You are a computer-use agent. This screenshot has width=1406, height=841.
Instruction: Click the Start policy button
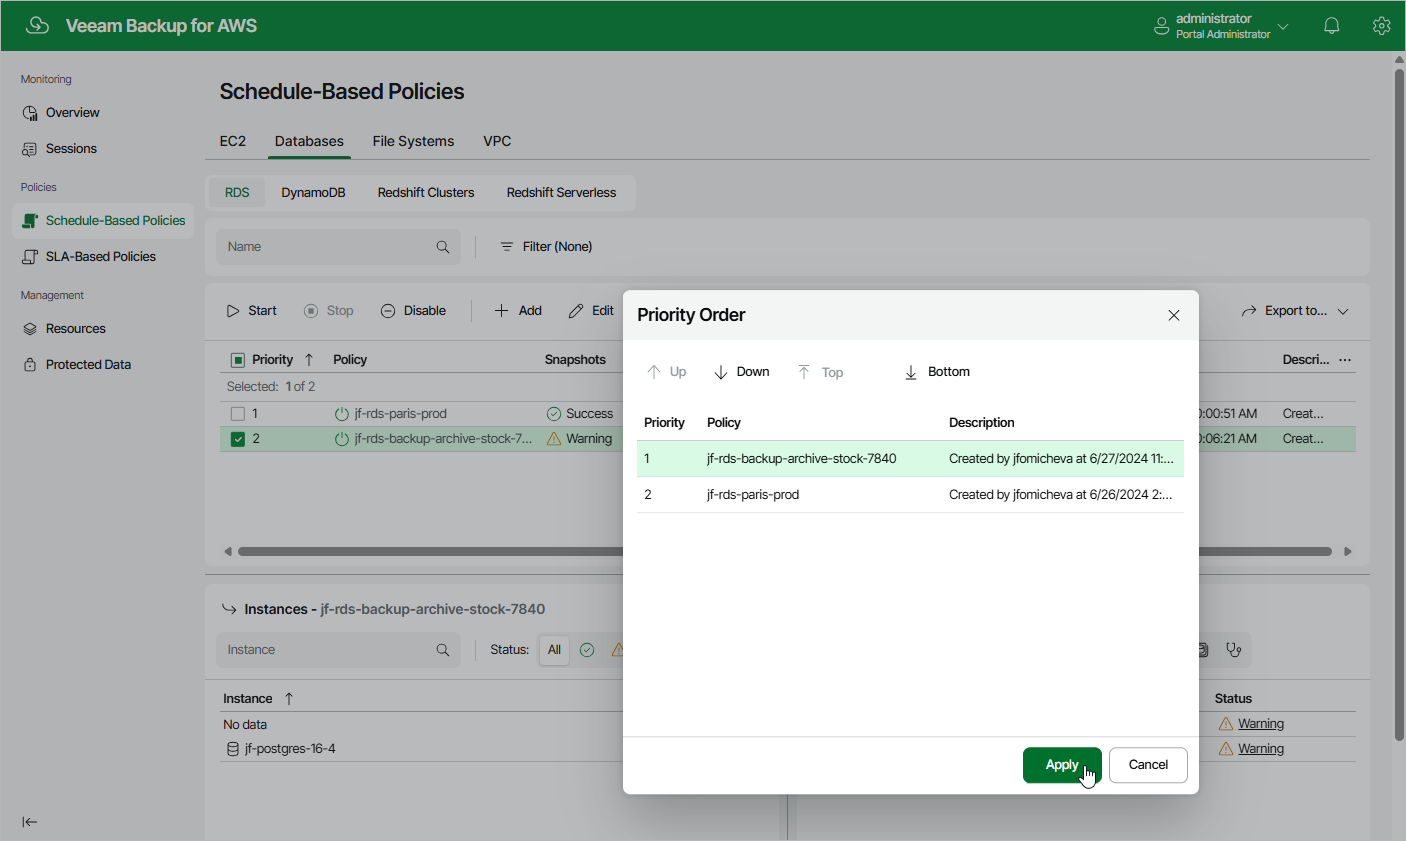[251, 311]
